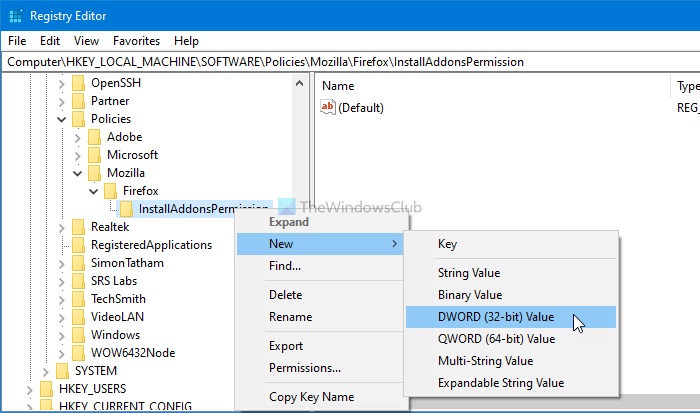Click the Realtek folder icon
This screenshot has width=700, height=413.
pos(79,227)
